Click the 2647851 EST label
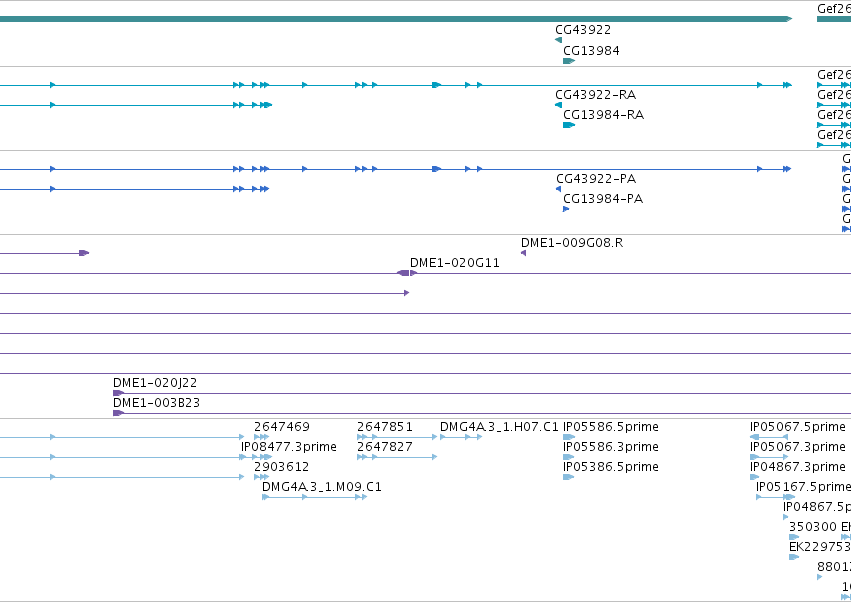 click(385, 427)
